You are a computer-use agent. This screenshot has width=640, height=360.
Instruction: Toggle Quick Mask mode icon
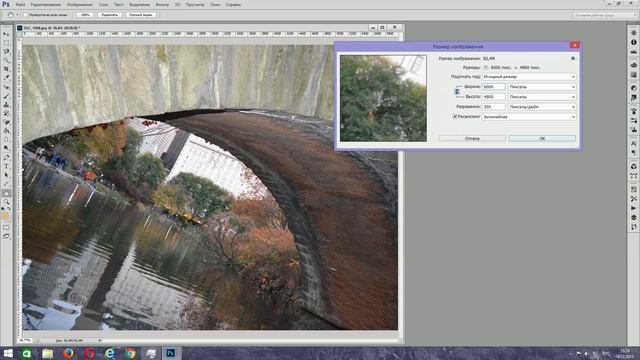(6, 227)
